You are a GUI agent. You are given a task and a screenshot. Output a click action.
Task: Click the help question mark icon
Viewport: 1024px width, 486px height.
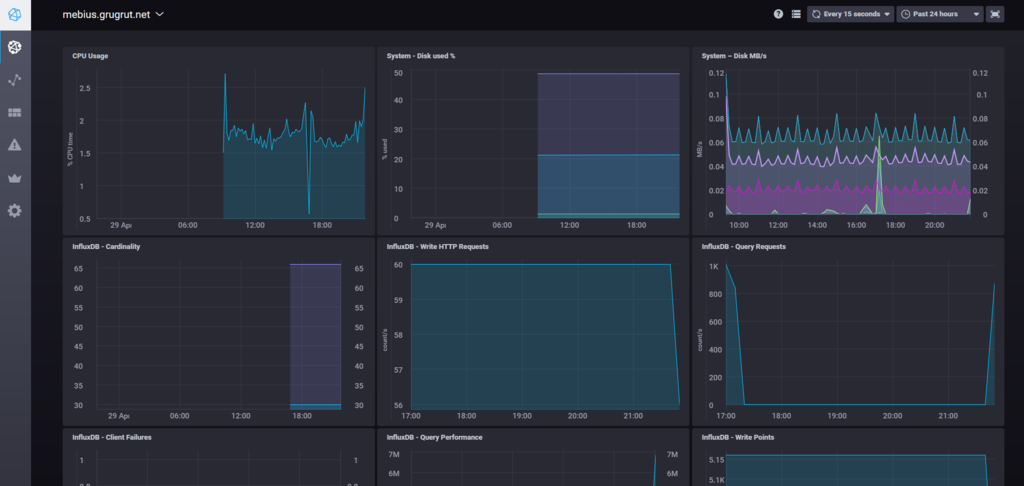[778, 14]
